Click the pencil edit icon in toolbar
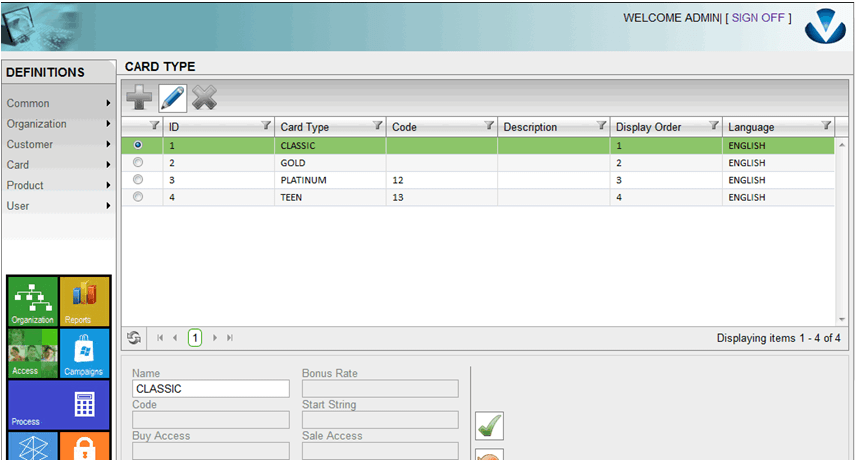The height and width of the screenshot is (462, 855). 173,97
